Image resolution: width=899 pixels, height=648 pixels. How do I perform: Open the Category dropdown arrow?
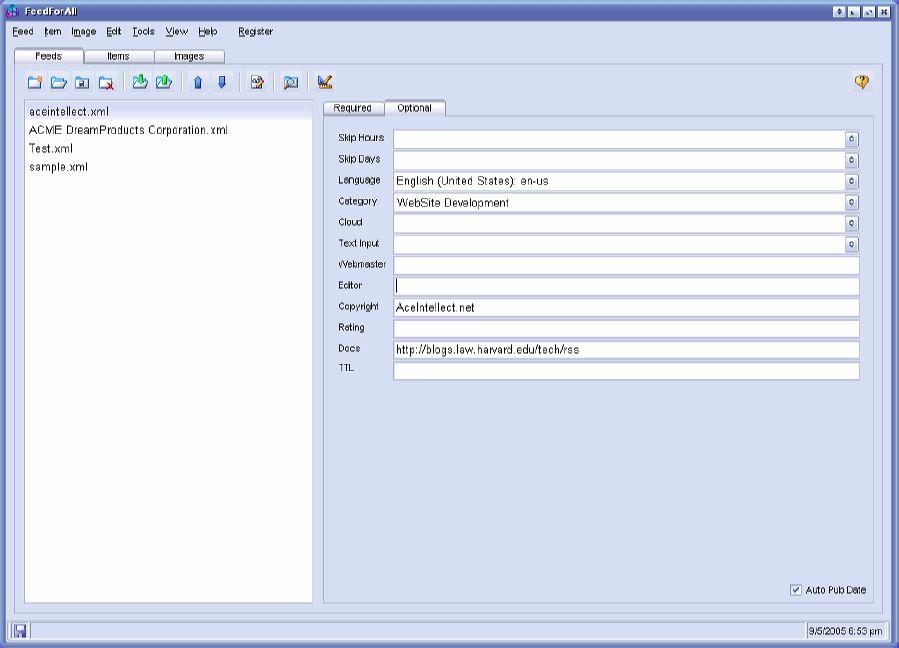coord(851,202)
